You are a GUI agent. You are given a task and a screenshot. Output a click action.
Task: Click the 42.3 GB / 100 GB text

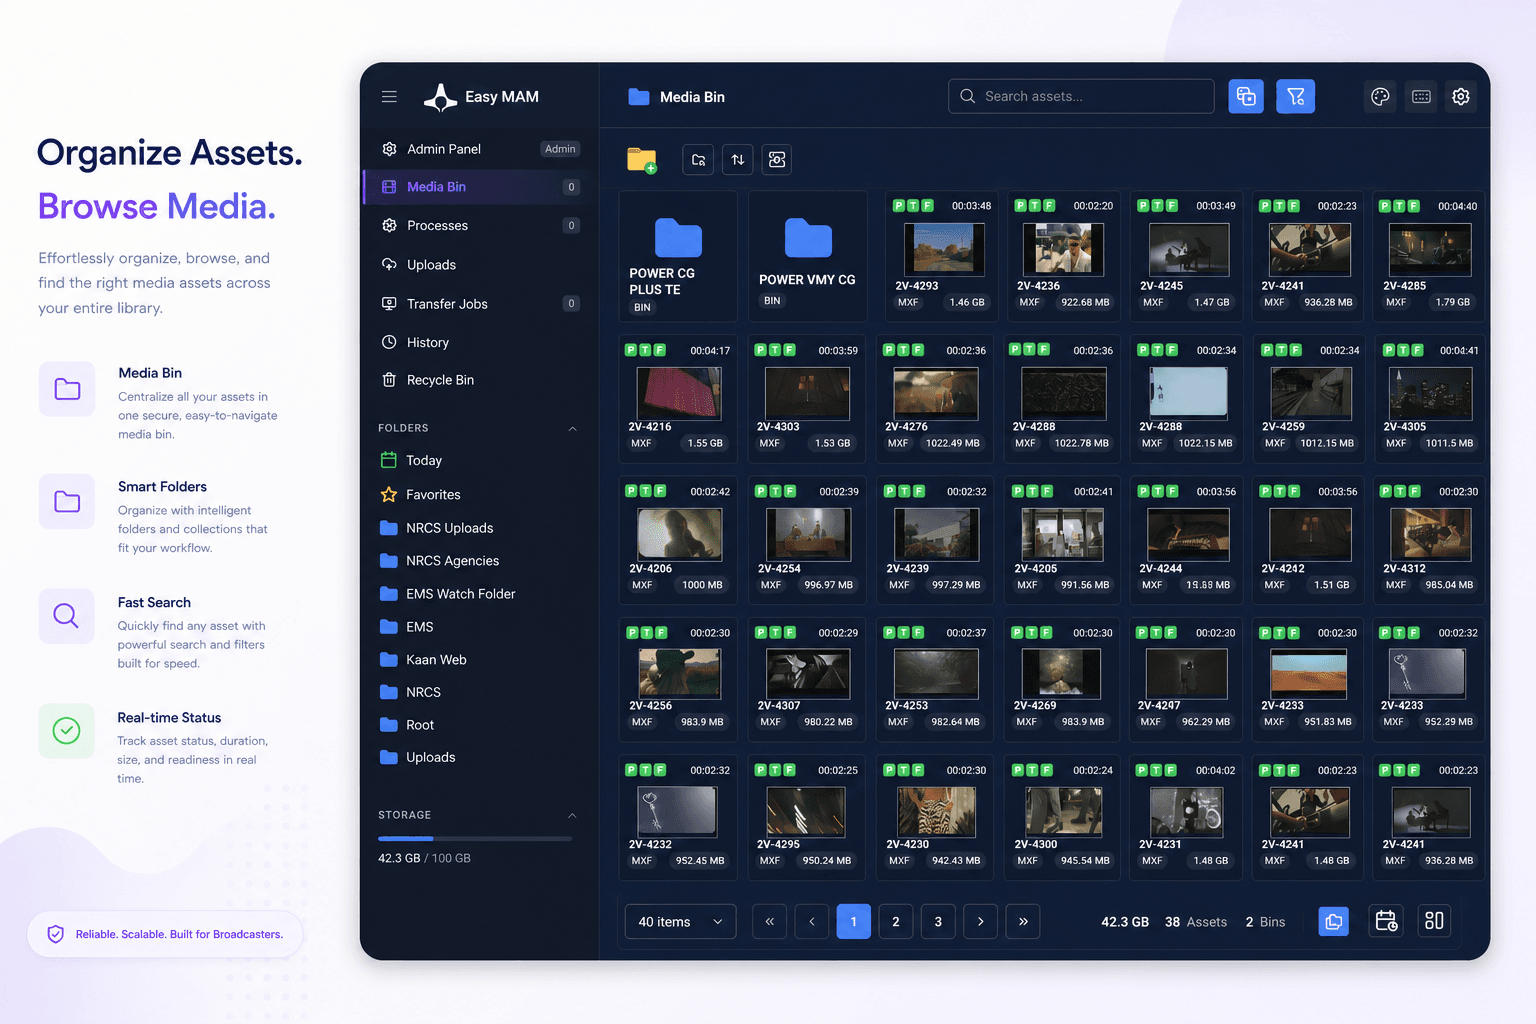424,858
